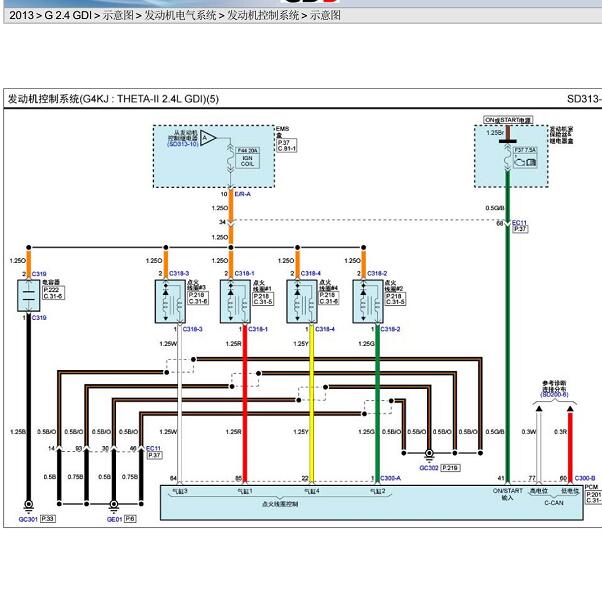Click the SD313 diagram code
This screenshot has height=595, width=602.
click(x=584, y=99)
